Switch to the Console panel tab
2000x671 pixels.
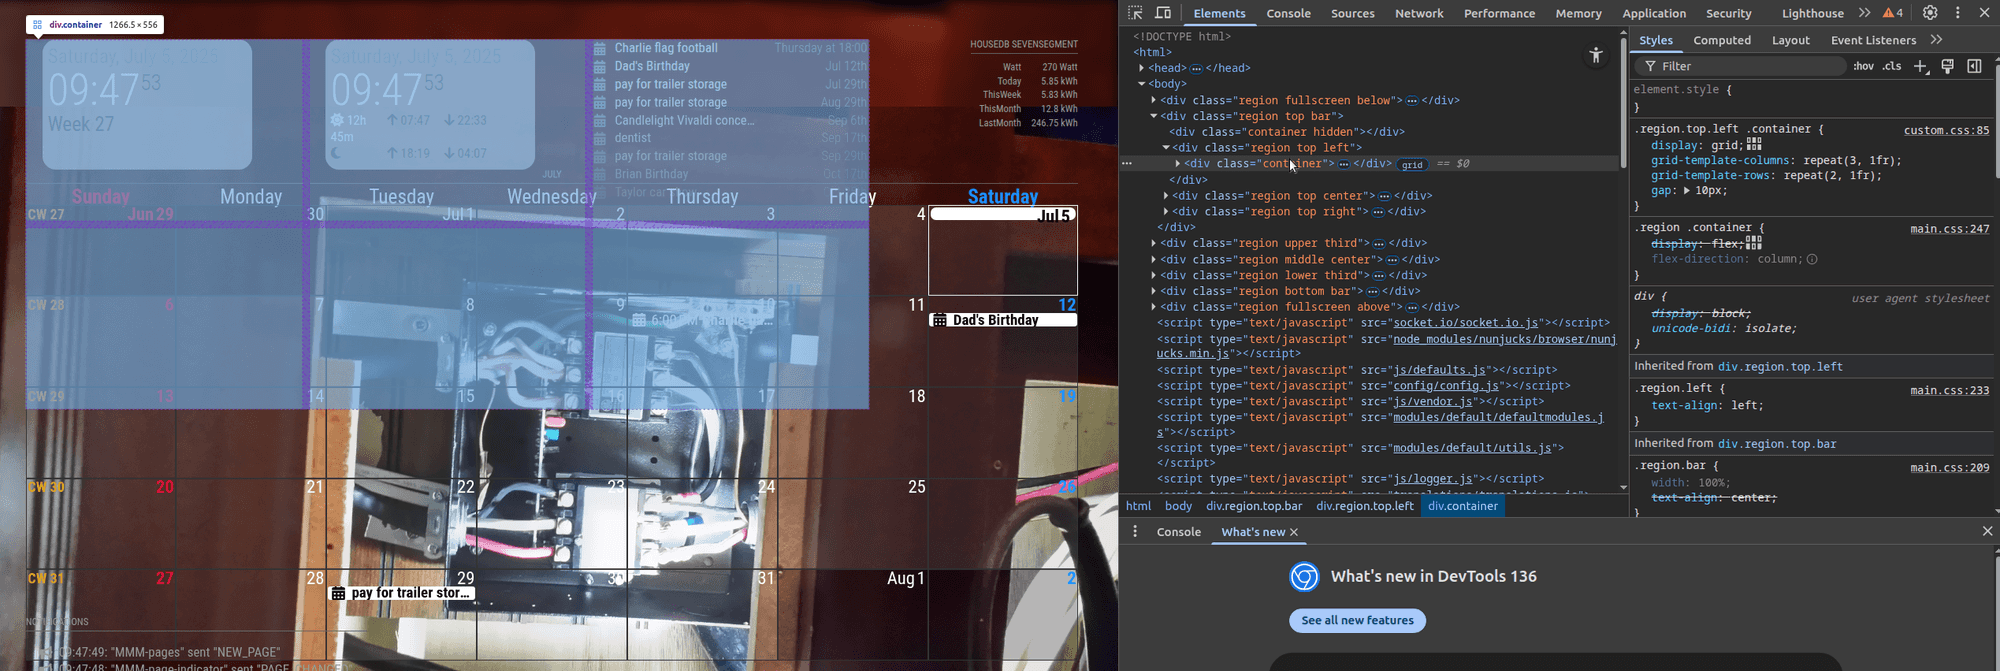coord(1288,13)
